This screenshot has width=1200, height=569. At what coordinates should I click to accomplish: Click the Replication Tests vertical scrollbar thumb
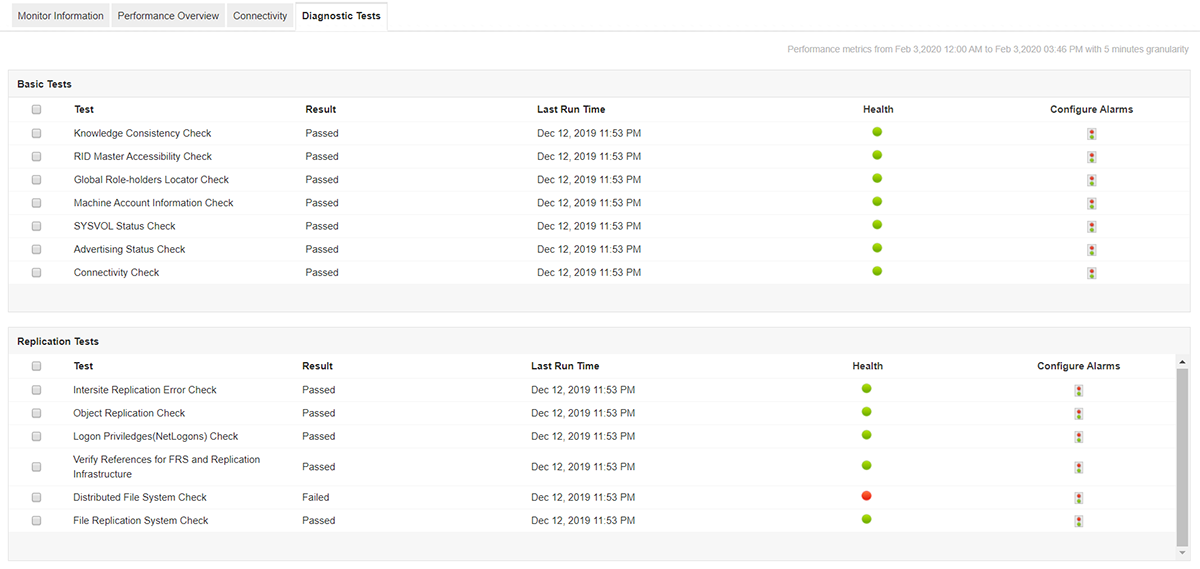[x=1182, y=450]
